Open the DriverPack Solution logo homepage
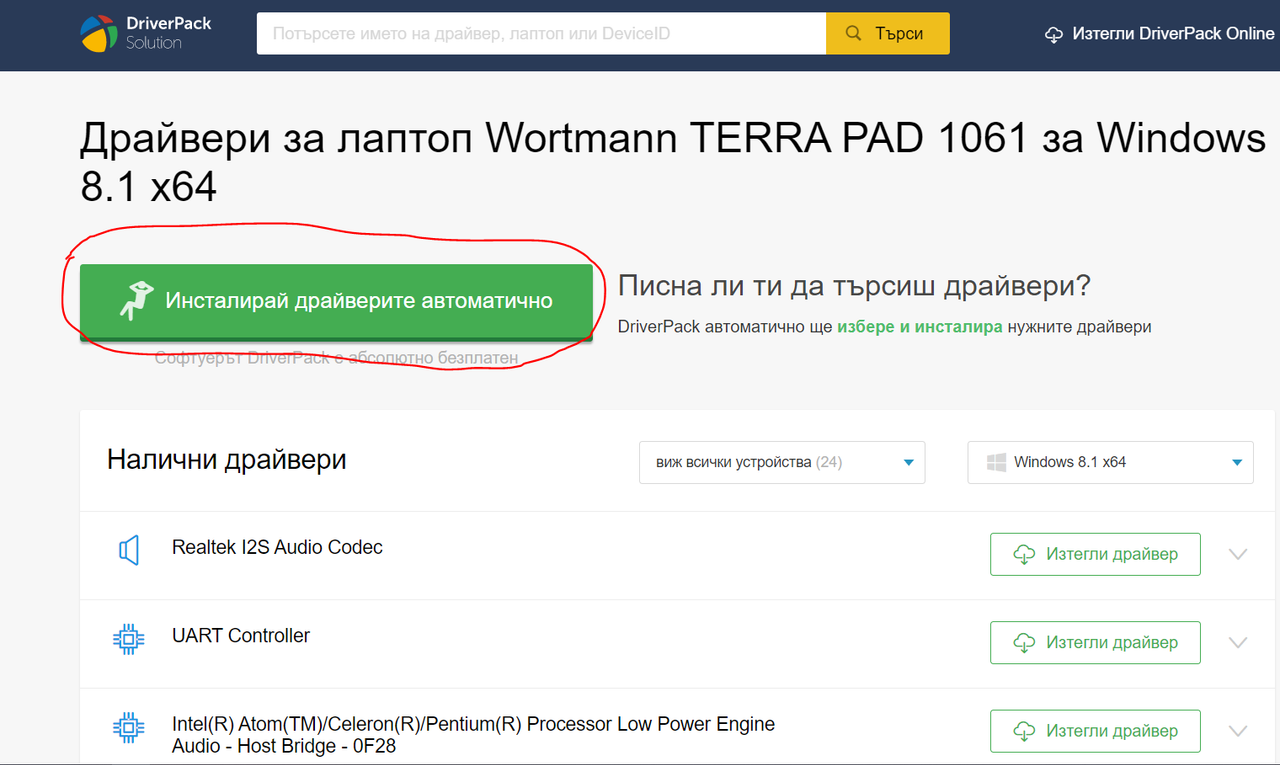 point(146,33)
